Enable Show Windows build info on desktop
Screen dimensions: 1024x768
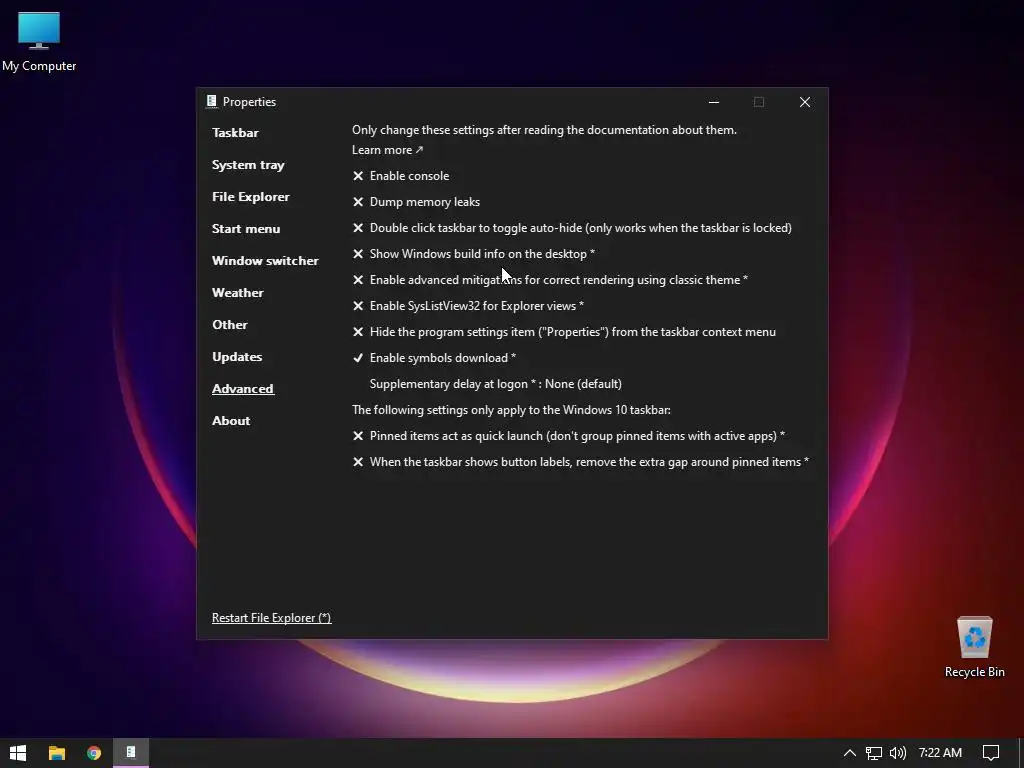click(473, 253)
